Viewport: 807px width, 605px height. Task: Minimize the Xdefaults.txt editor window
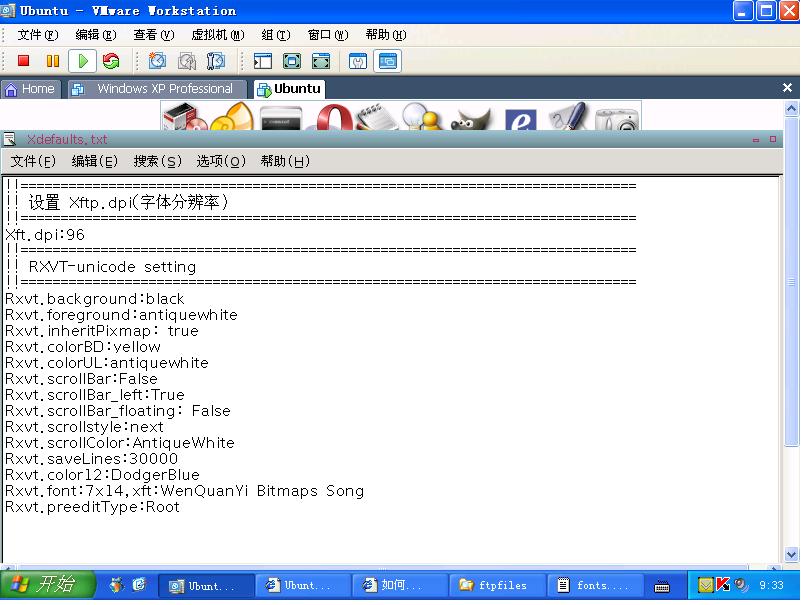(x=756, y=140)
